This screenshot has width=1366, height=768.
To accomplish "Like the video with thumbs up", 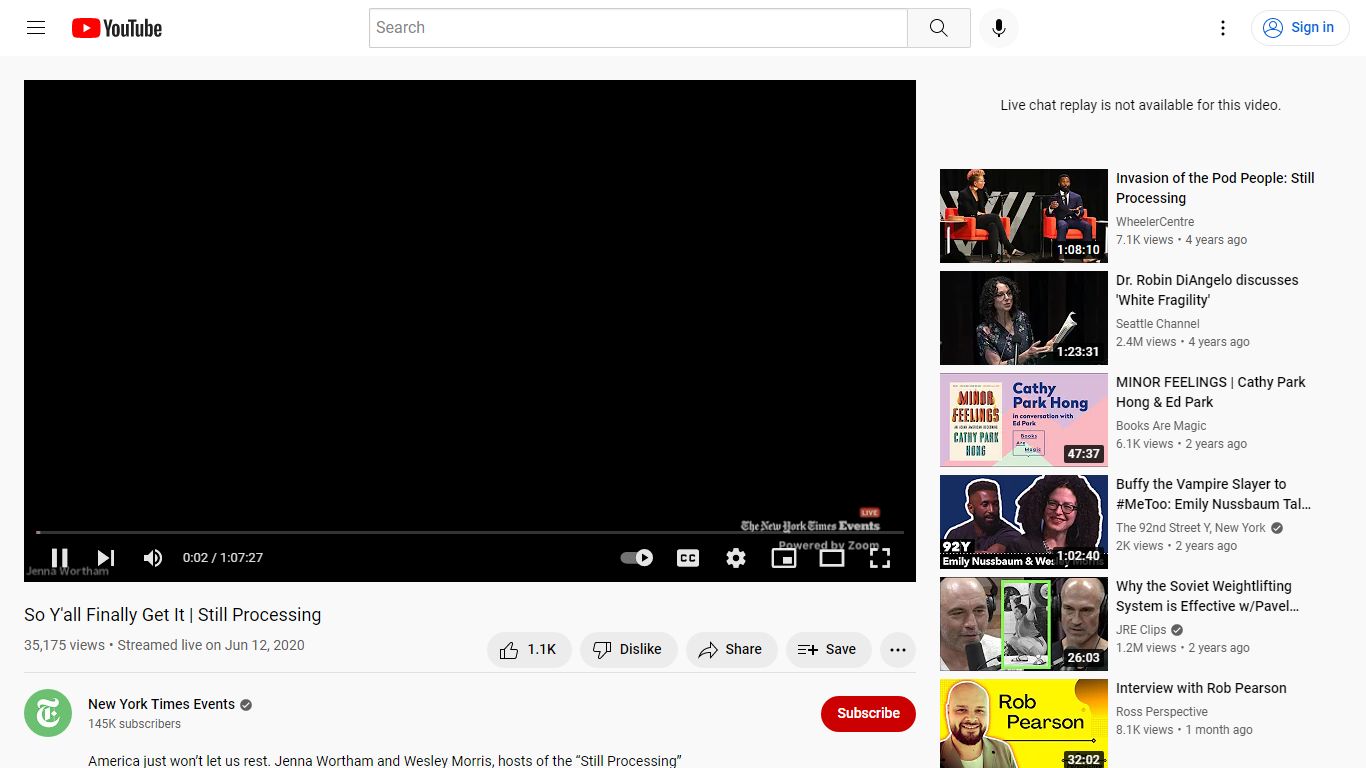I will point(529,650).
